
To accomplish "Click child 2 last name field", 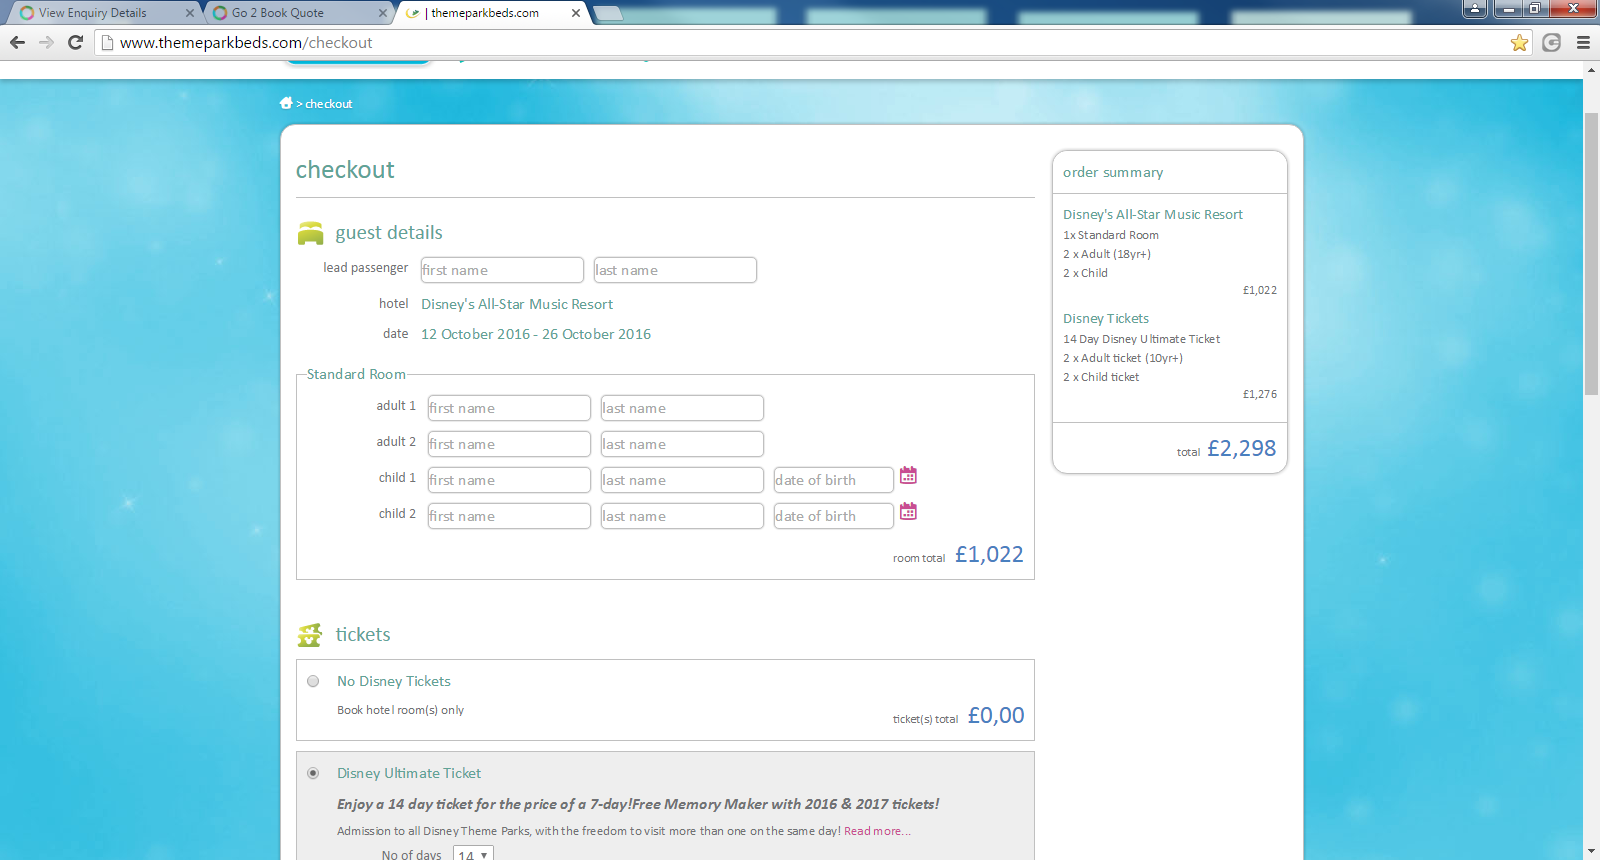I will pos(682,516).
